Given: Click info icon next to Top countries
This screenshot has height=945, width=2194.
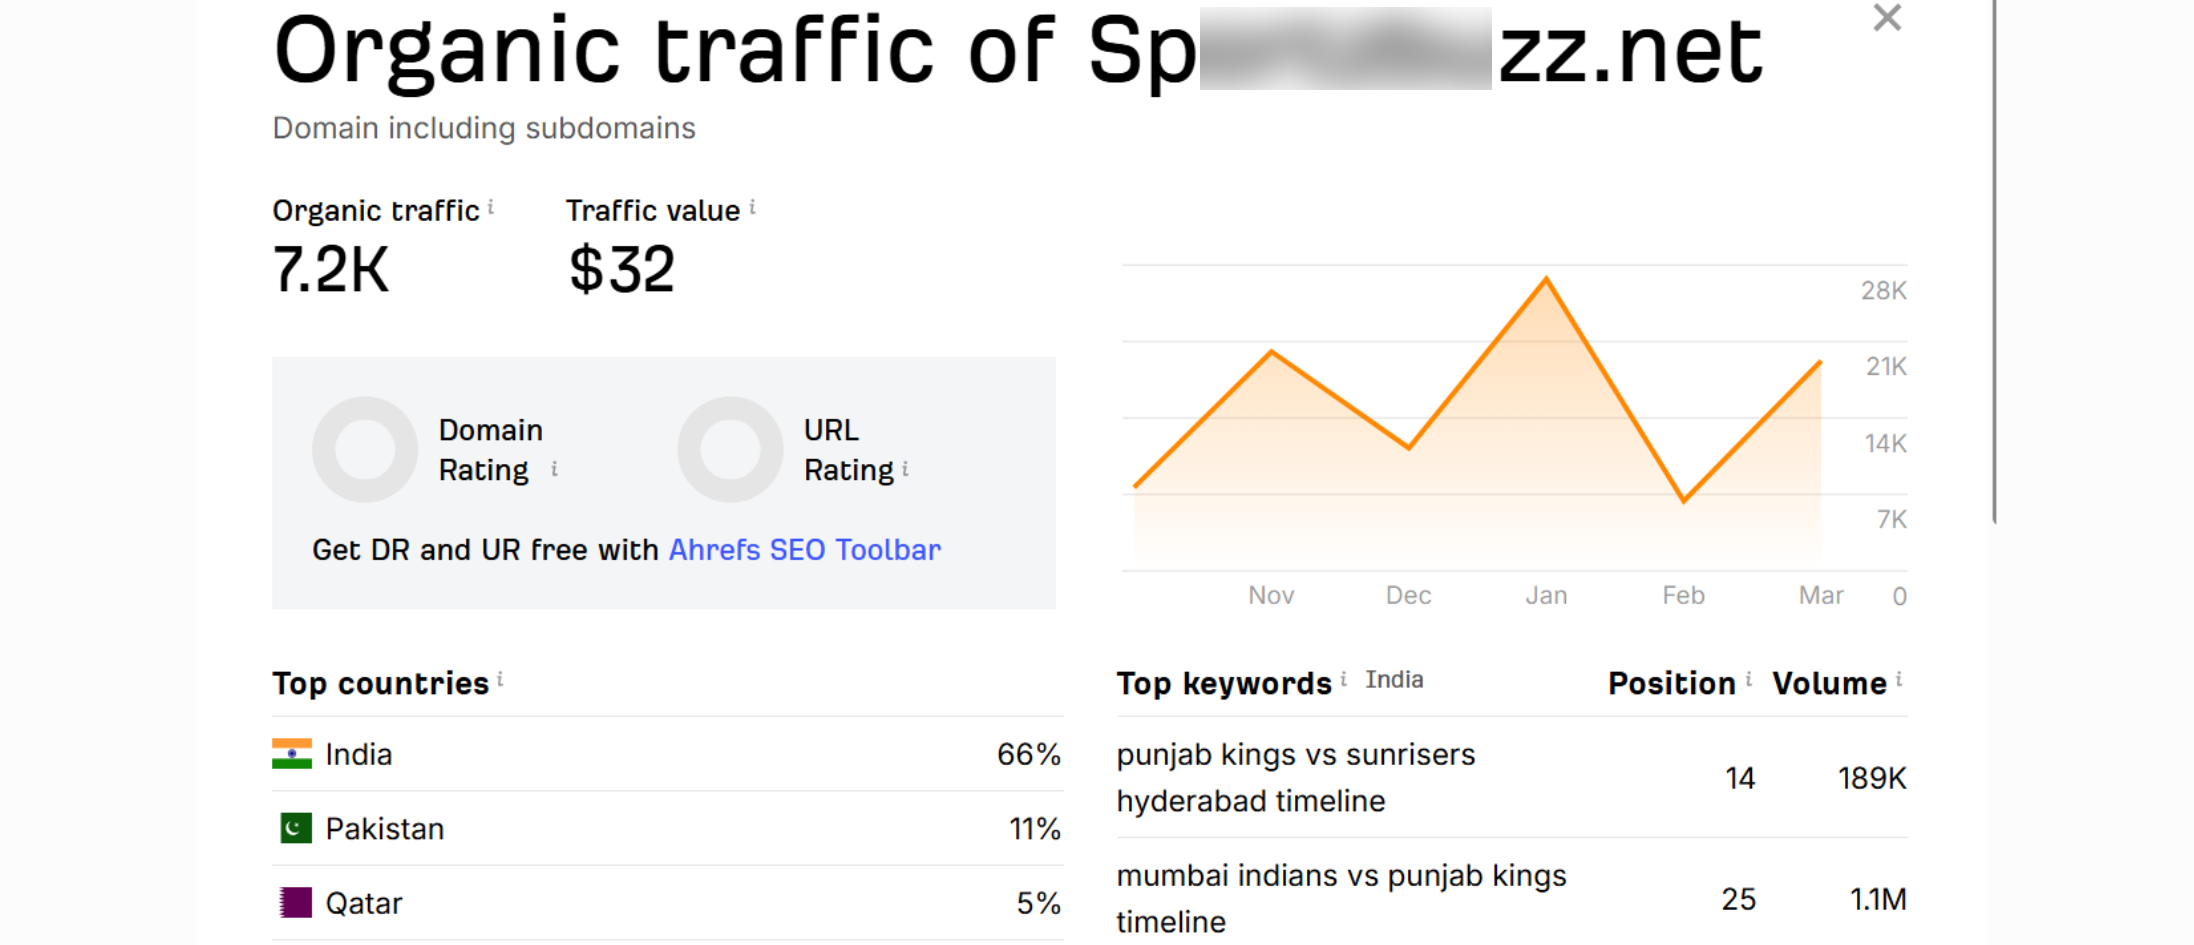Looking at the screenshot, I should (500, 680).
